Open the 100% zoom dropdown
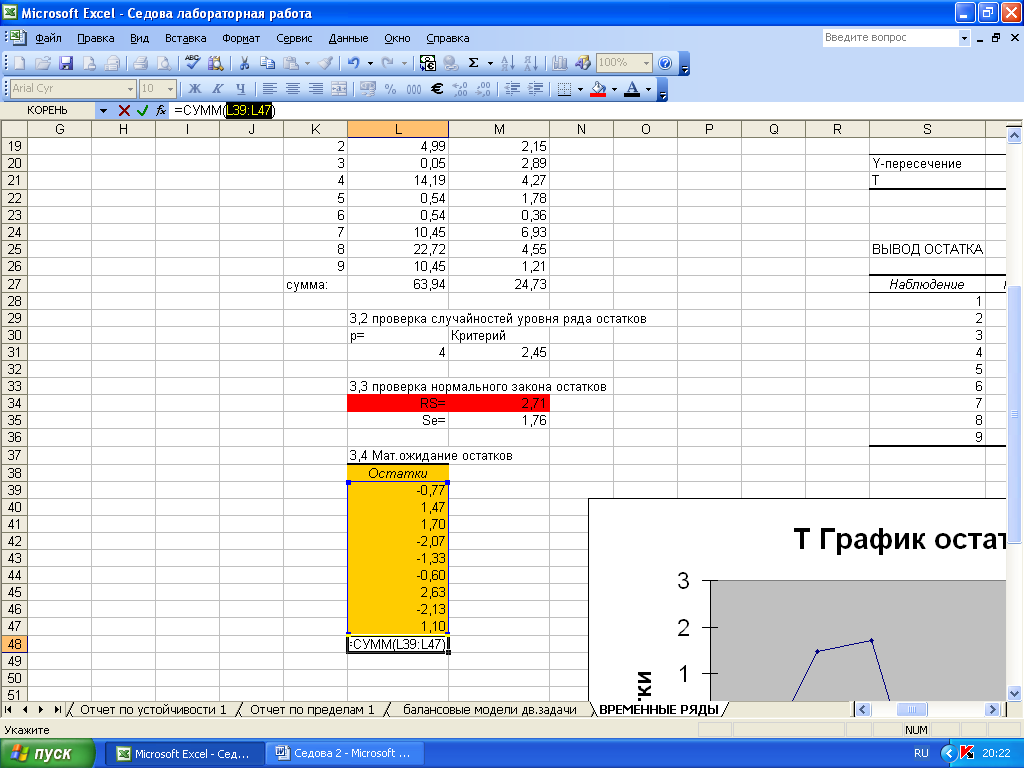1024x768 pixels. pyautogui.click(x=647, y=63)
